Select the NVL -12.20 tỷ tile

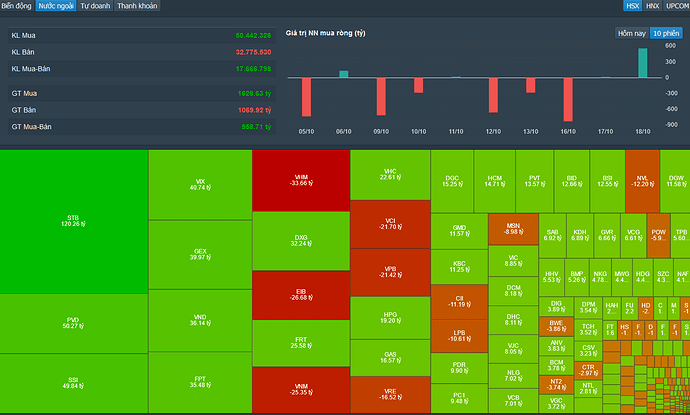tap(642, 181)
